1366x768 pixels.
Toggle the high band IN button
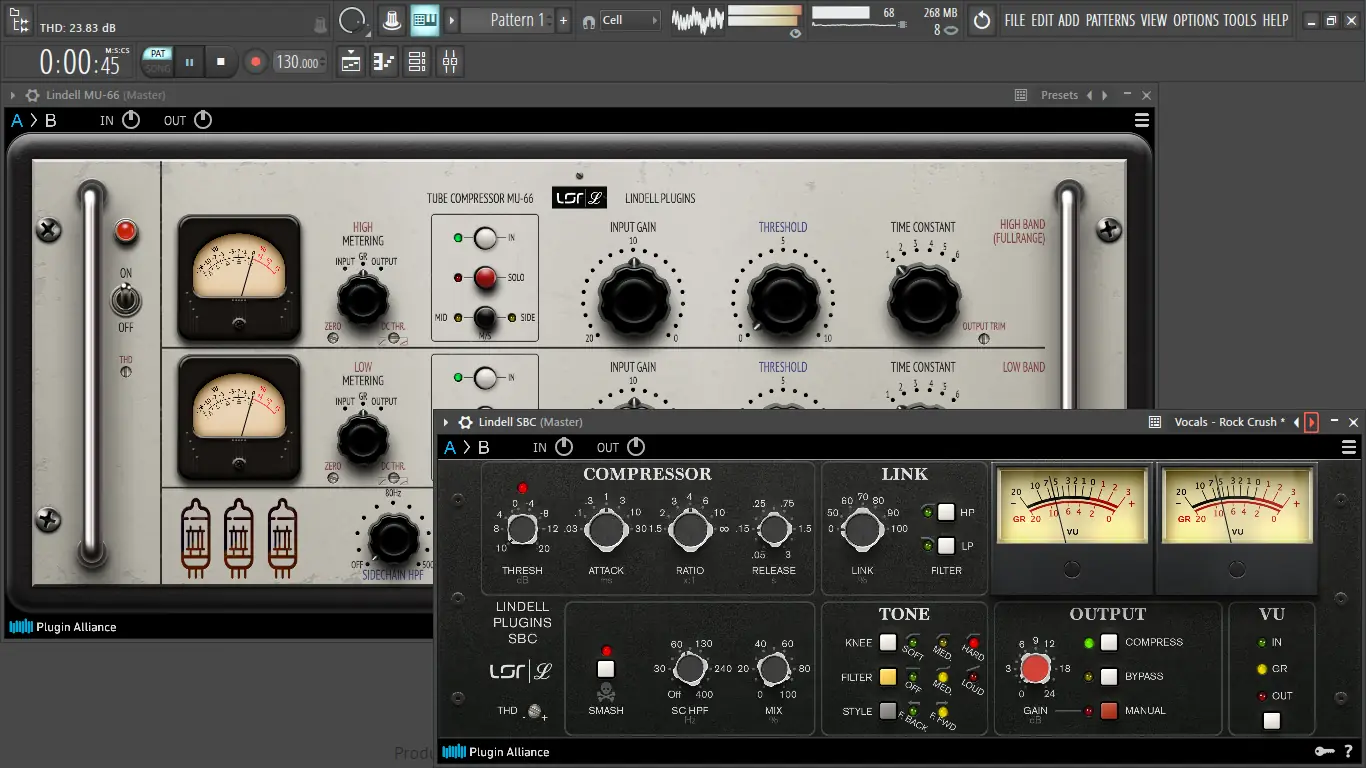tap(486, 238)
